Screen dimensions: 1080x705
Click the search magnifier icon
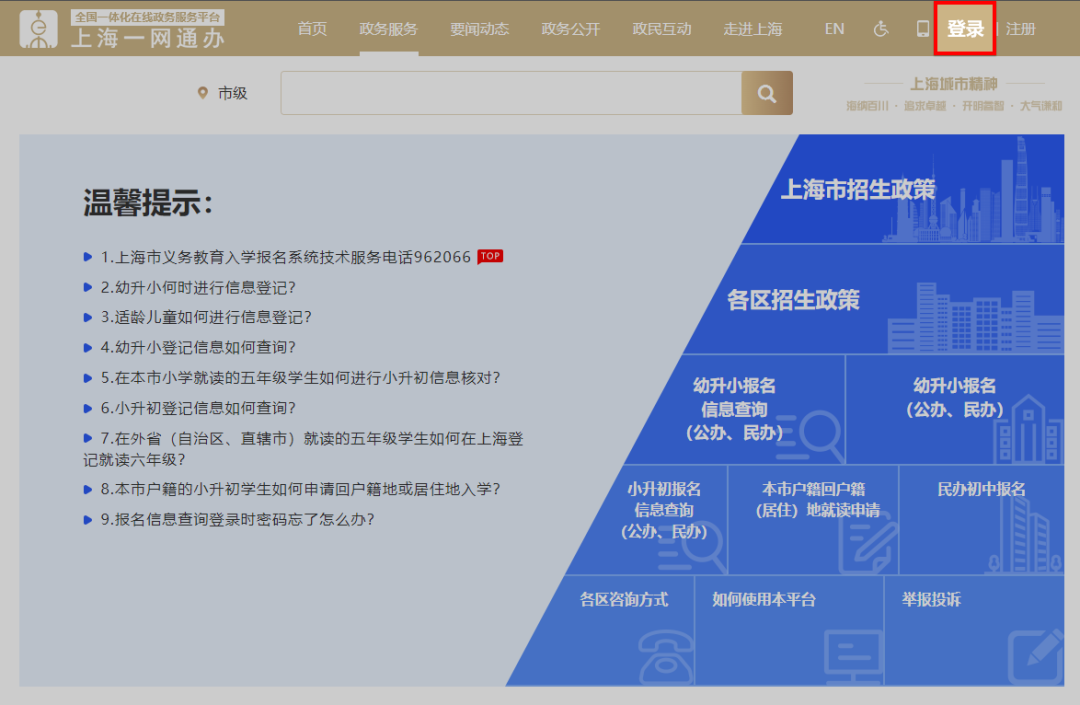point(767,92)
